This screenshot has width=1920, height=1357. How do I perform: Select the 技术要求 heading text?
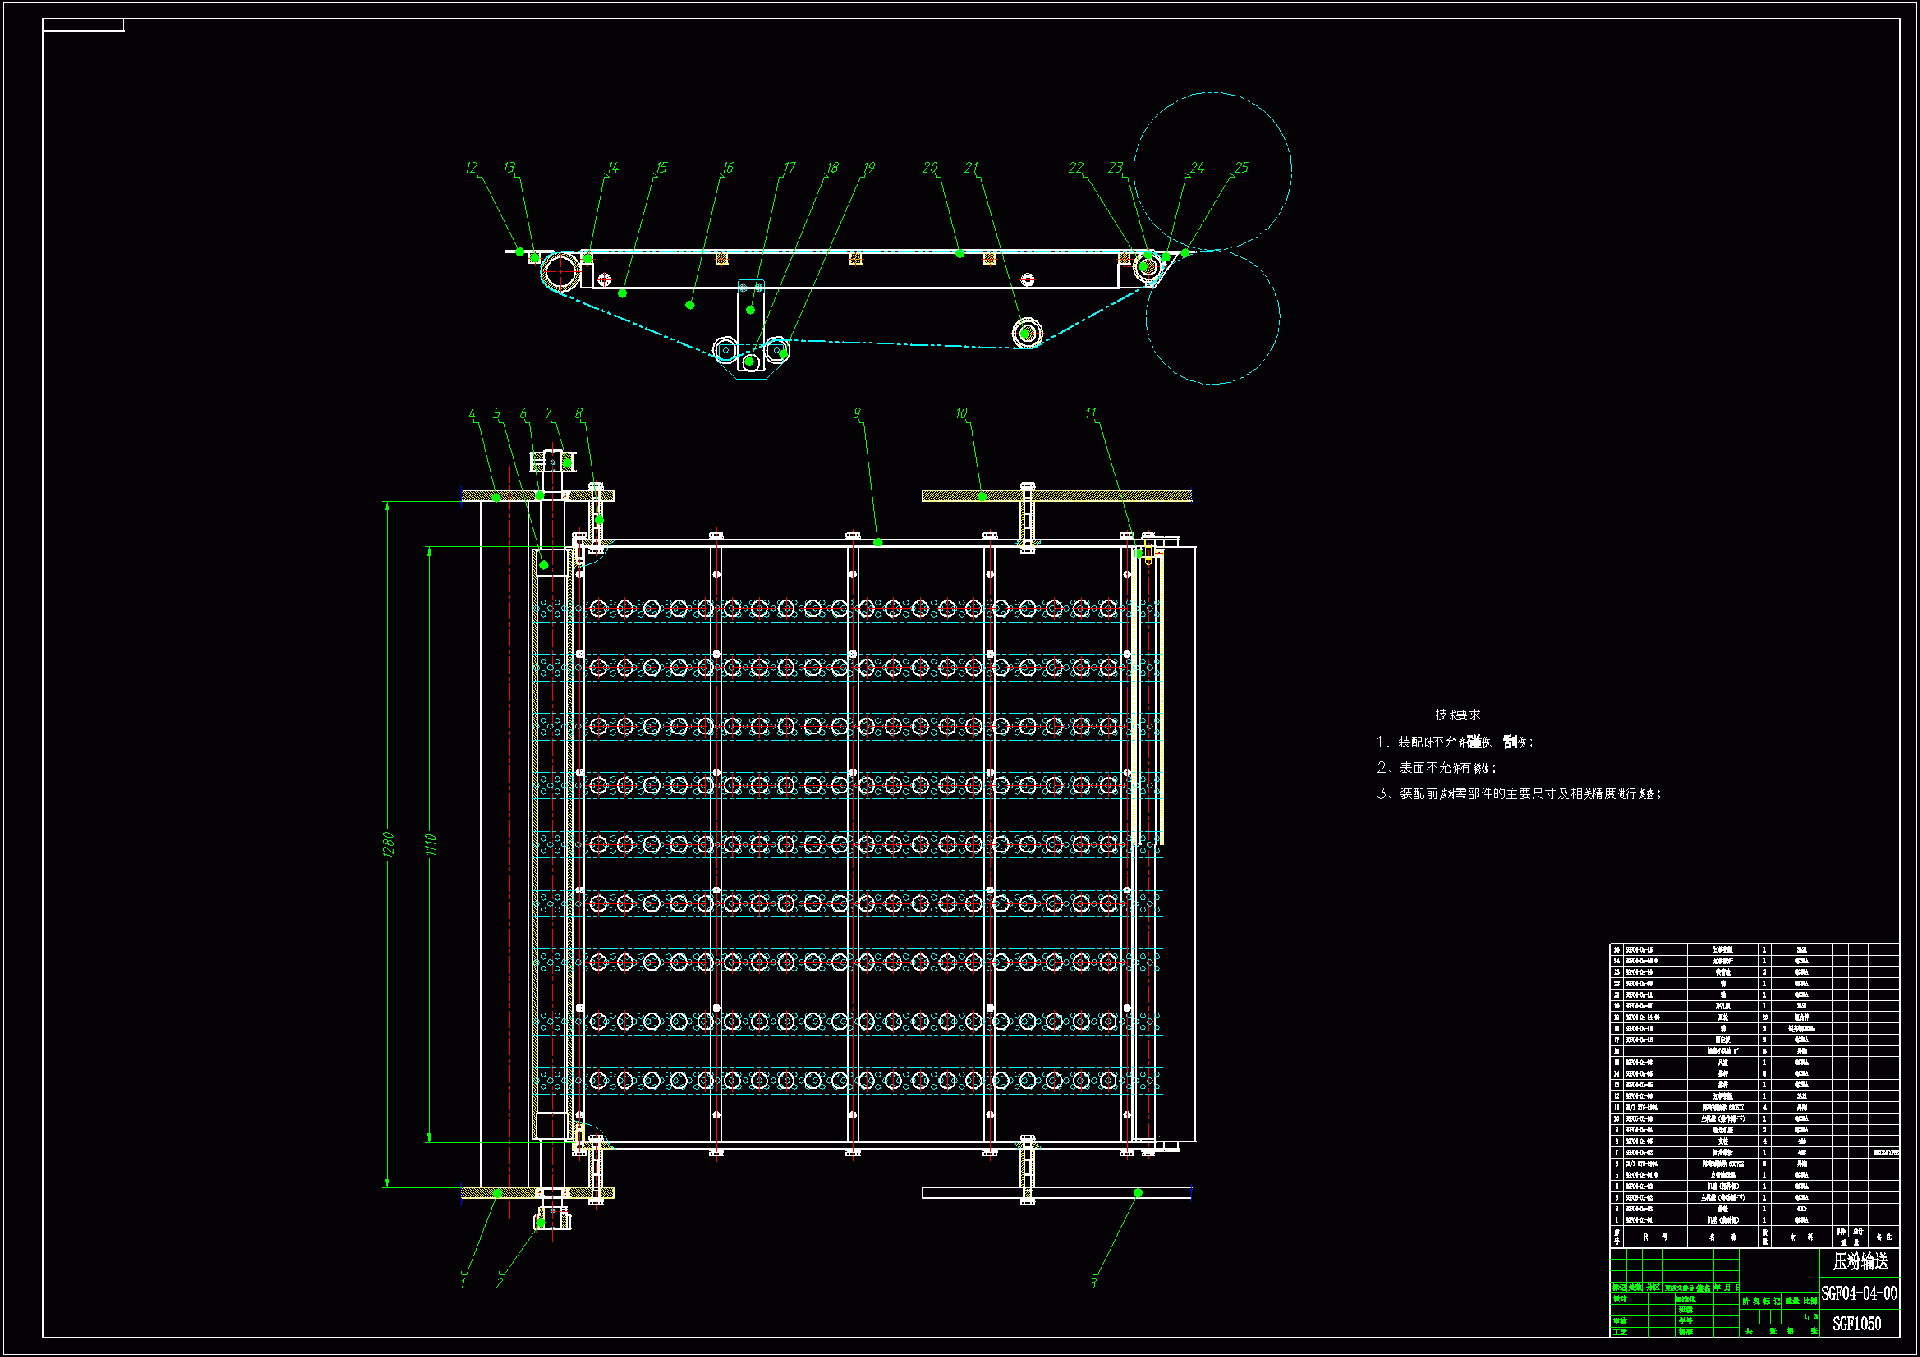click(x=1457, y=715)
